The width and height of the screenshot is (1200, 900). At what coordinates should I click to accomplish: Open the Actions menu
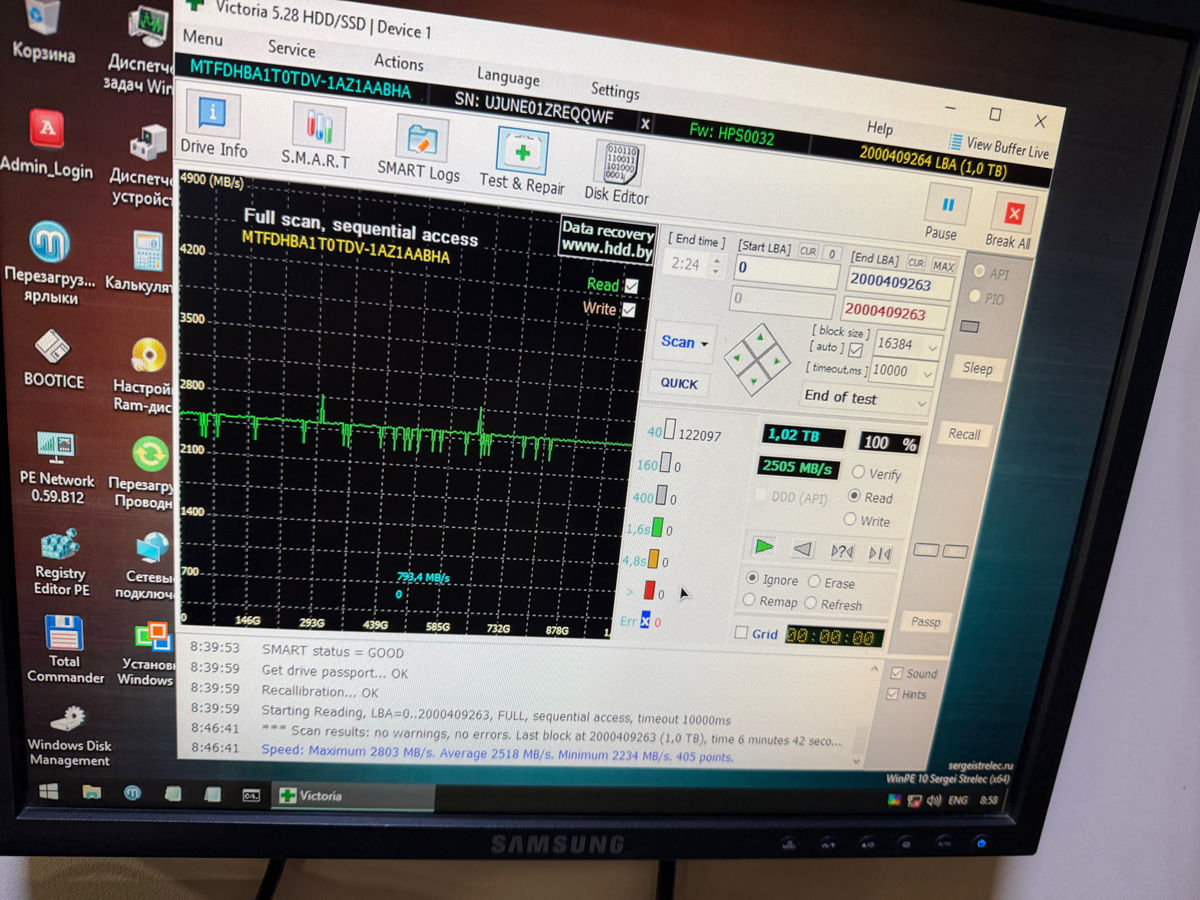398,62
